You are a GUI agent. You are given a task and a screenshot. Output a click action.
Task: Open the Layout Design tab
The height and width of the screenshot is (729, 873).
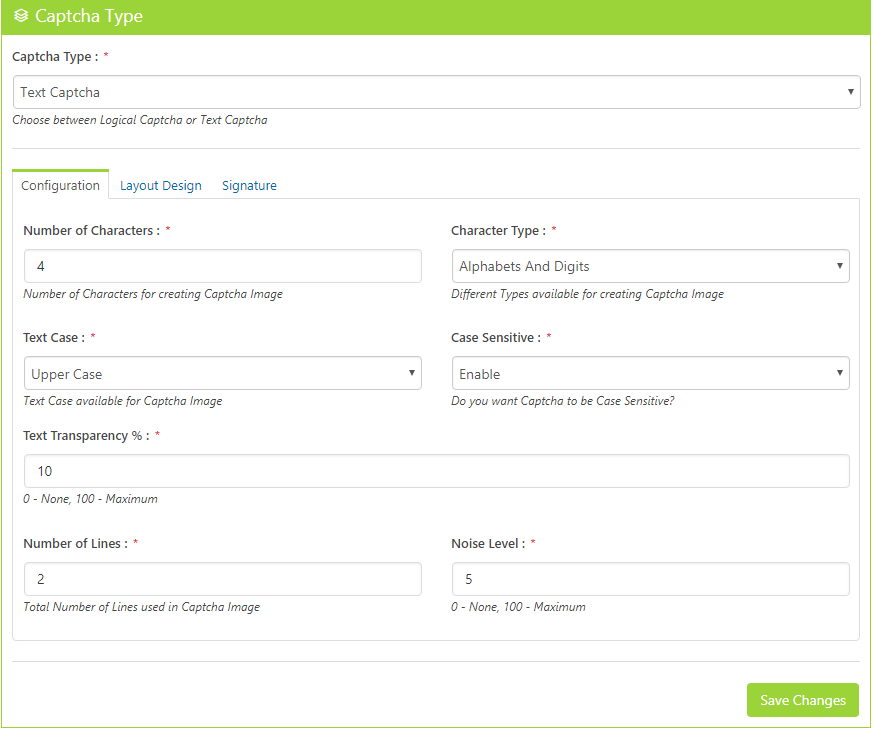161,186
